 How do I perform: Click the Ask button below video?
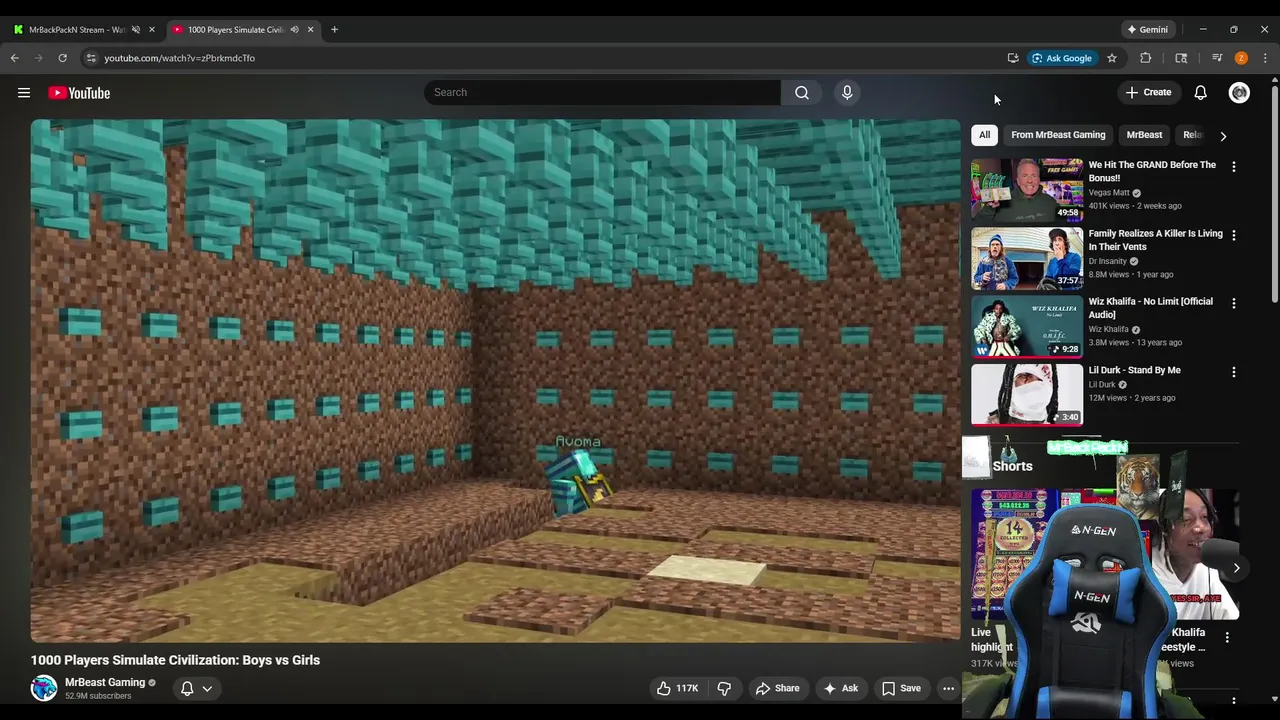pyautogui.click(x=840, y=688)
